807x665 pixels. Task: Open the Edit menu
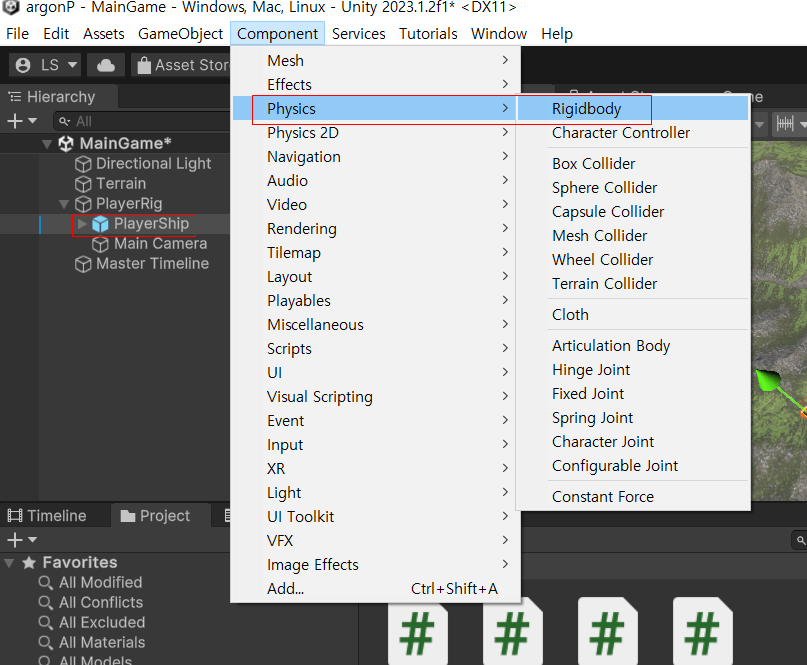point(56,34)
